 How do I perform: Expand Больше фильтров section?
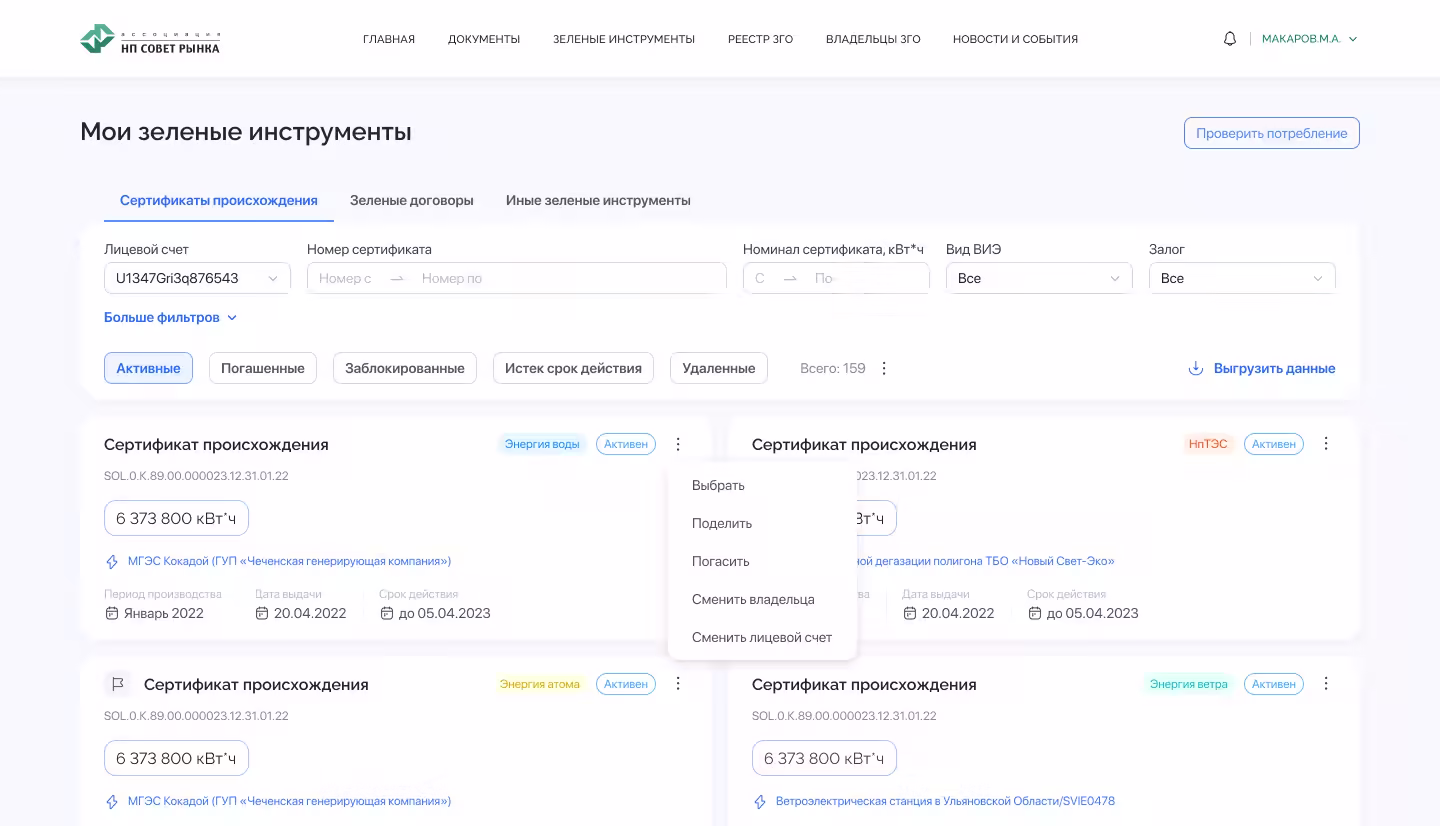pyautogui.click(x=170, y=318)
